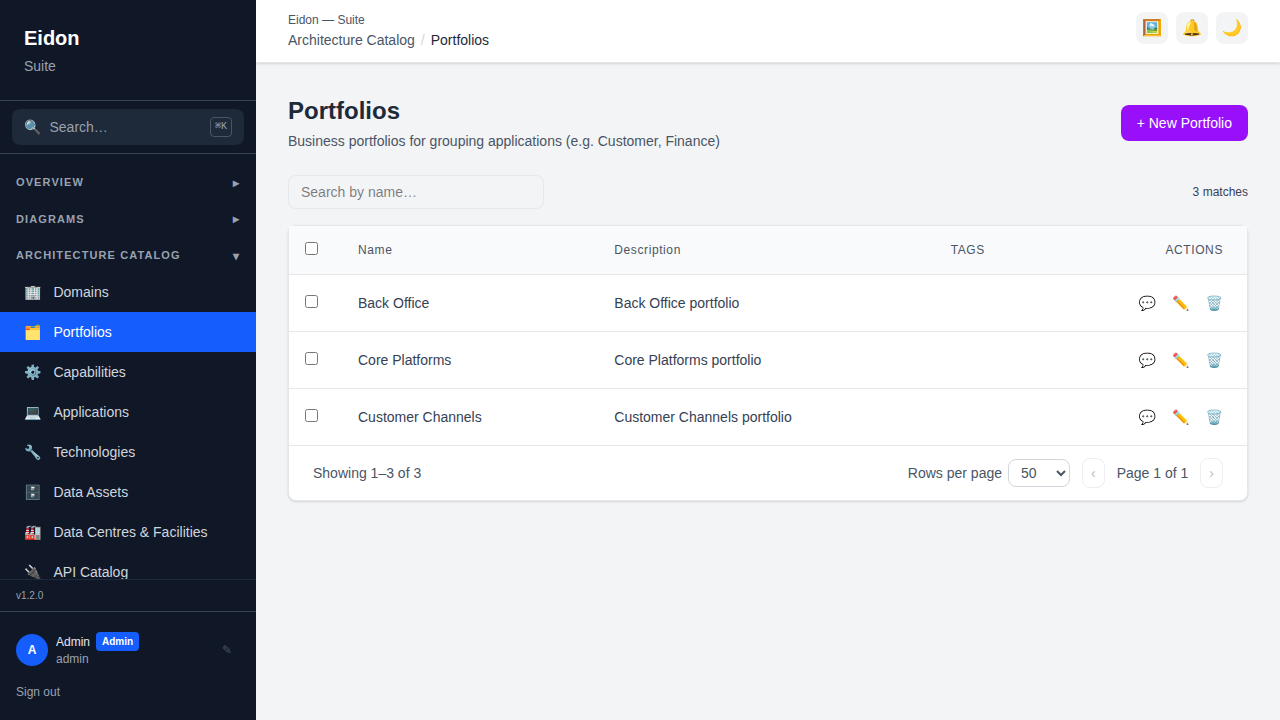Image resolution: width=1280 pixels, height=720 pixels.
Task: Open Portfolios in the sidebar
Action: 128,332
